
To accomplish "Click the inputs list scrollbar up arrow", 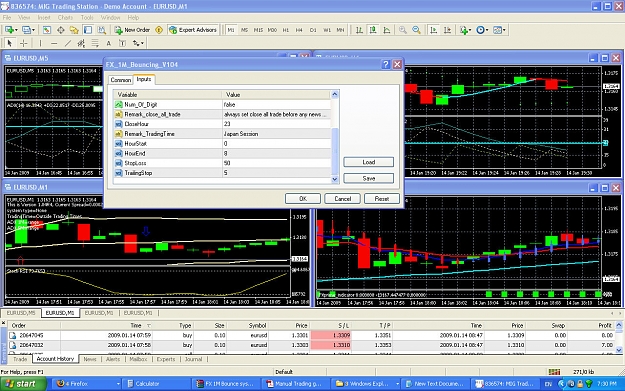I will point(335,94).
